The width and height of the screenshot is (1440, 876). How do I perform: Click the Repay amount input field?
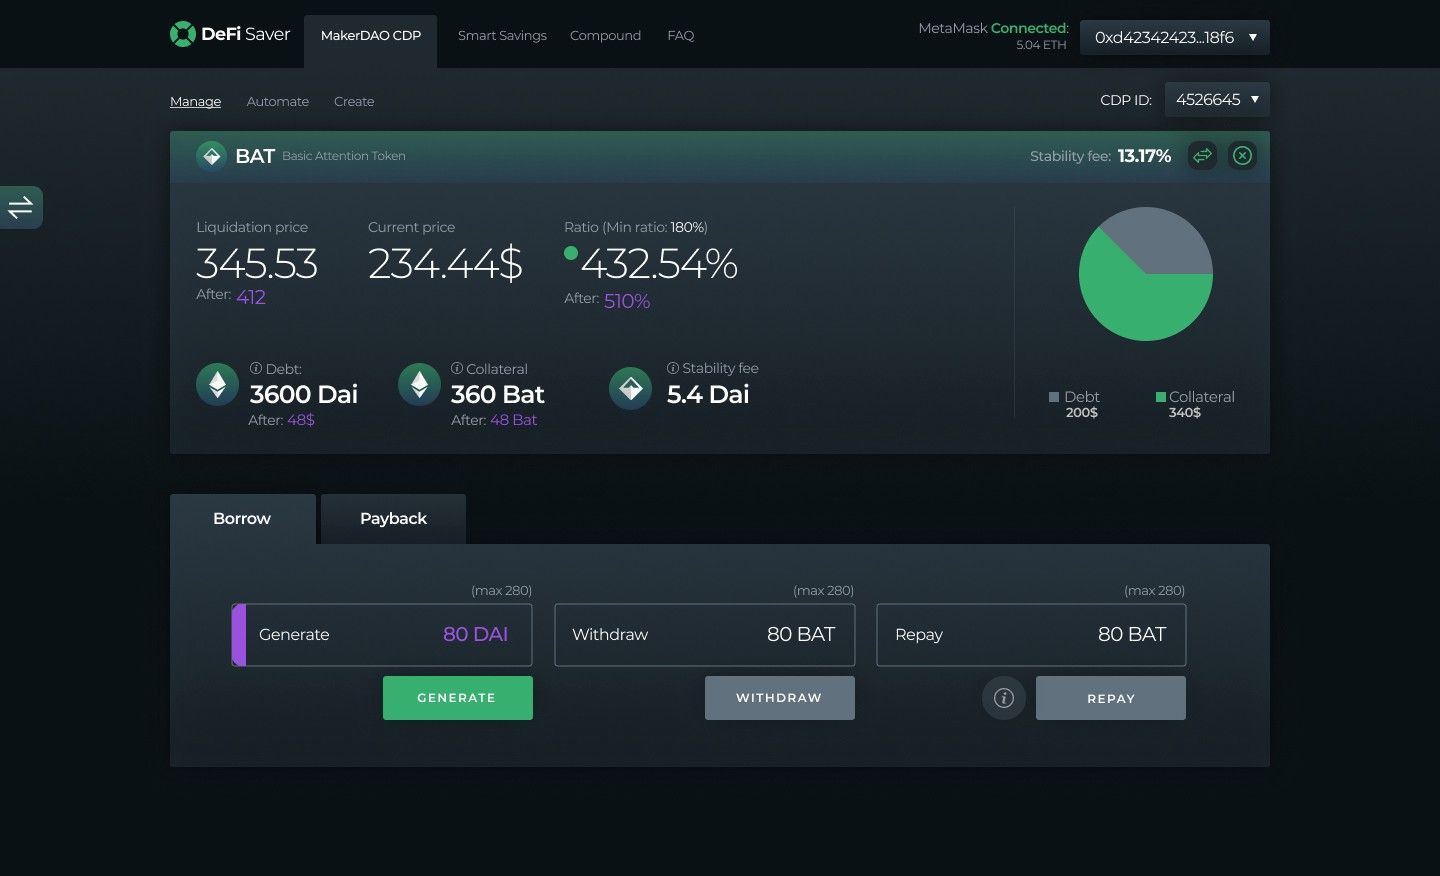1031,635
